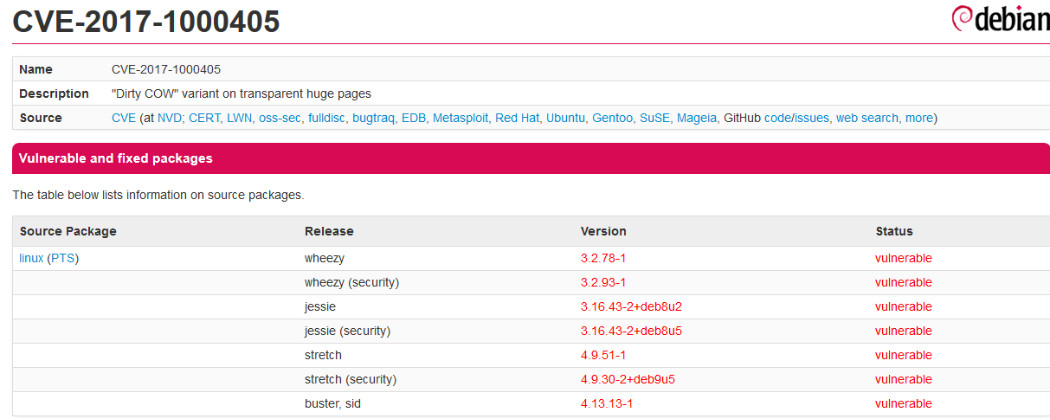The height and width of the screenshot is (420, 1050).
Task: Select the CVE-2017-1000405 name value
Action: [166, 69]
